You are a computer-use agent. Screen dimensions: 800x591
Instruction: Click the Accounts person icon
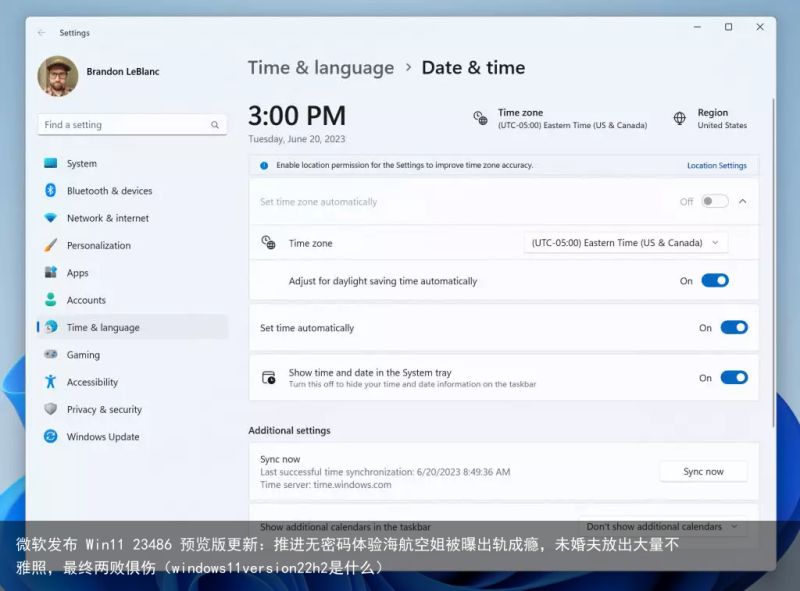(x=51, y=300)
